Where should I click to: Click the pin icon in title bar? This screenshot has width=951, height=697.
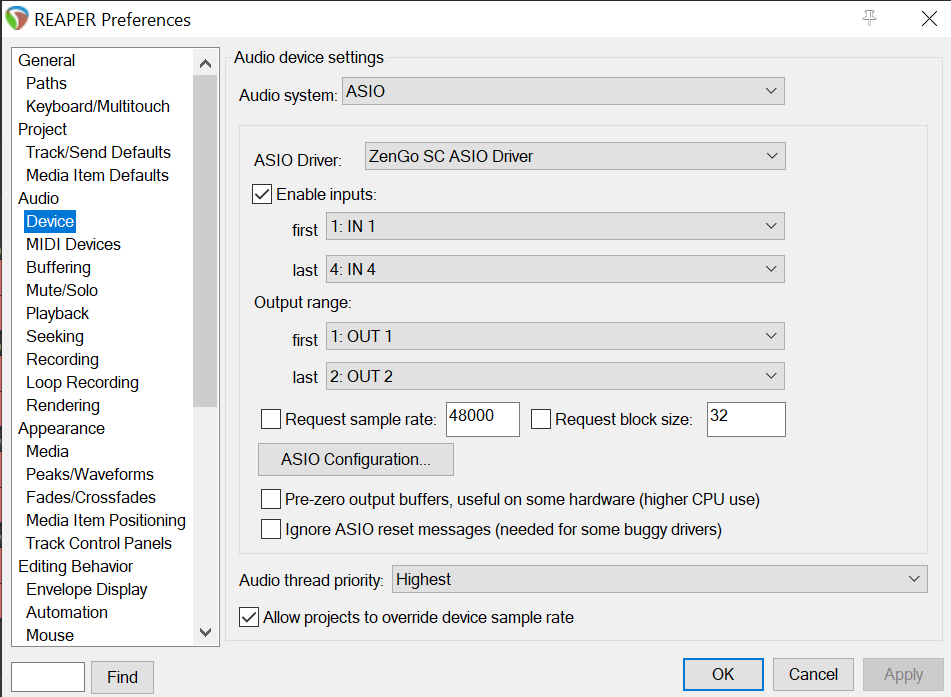(869, 18)
